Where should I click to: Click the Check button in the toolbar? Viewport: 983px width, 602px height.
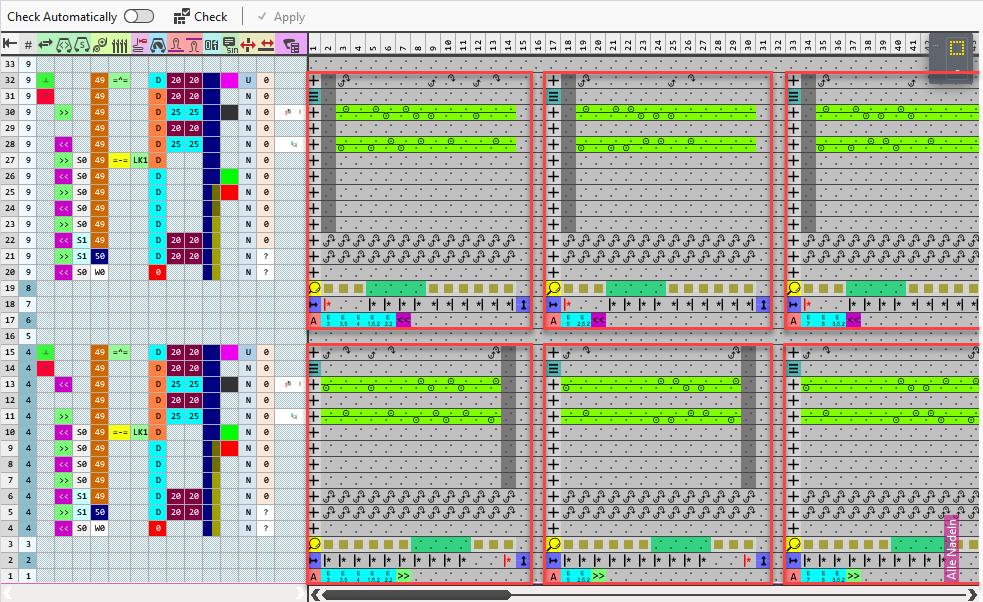(x=200, y=17)
